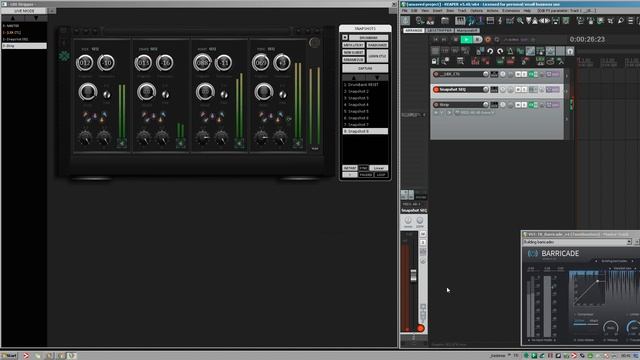Click the wrench tool icon in top toolbar
This screenshot has width=640, height=360.
tap(621, 20)
